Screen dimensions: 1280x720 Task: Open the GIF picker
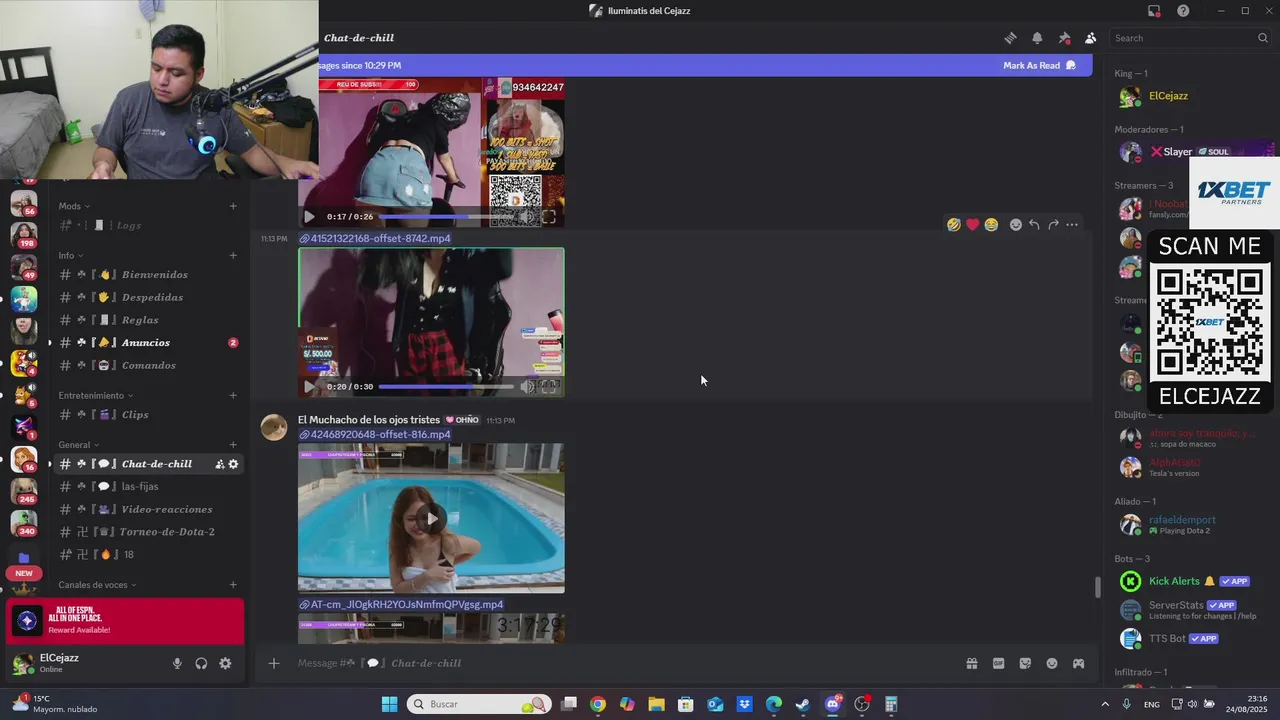tap(998, 663)
